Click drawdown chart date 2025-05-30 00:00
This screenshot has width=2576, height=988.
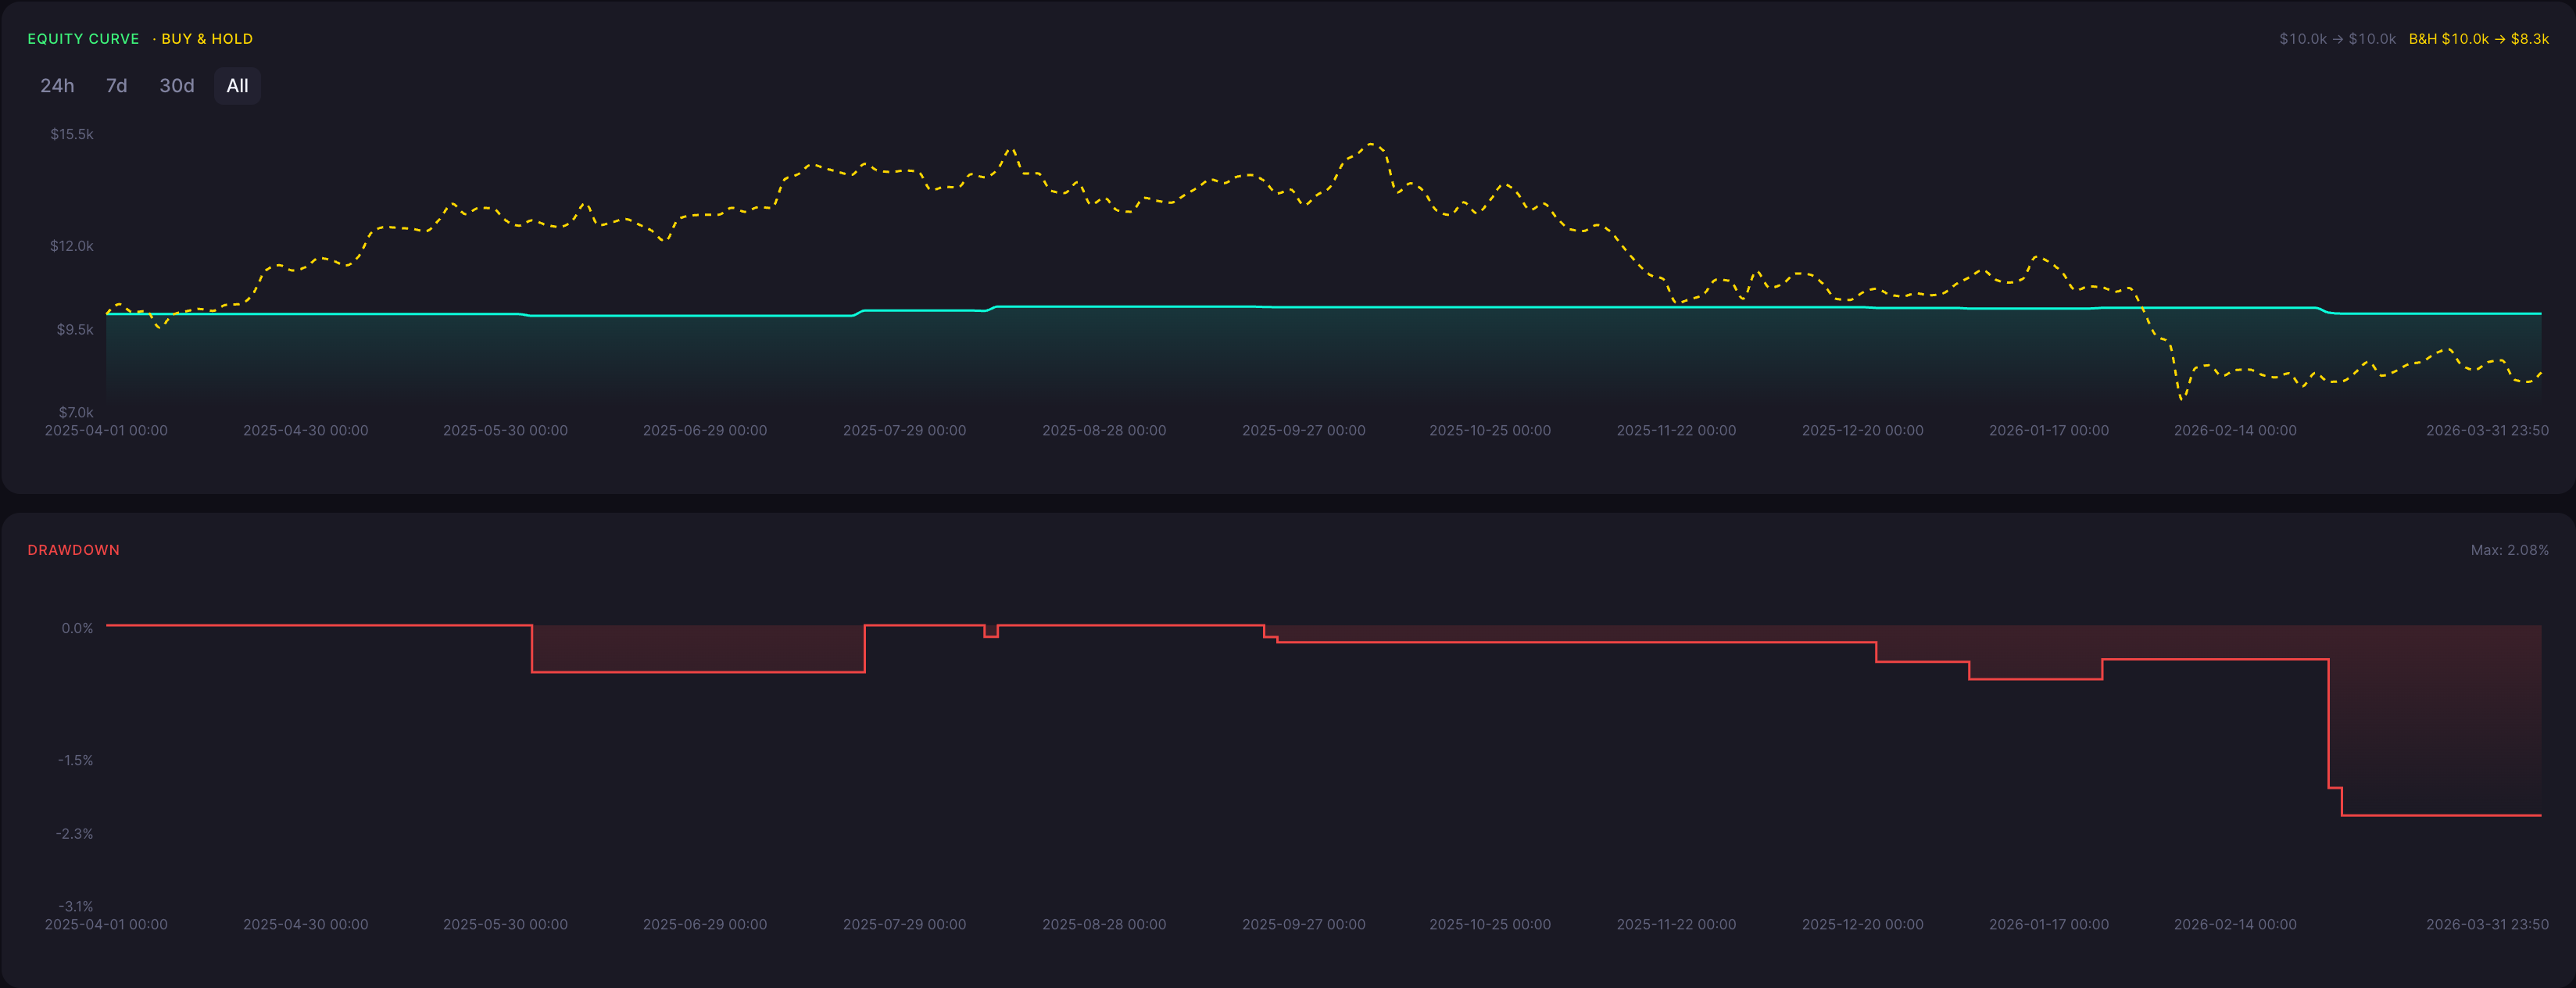[505, 925]
